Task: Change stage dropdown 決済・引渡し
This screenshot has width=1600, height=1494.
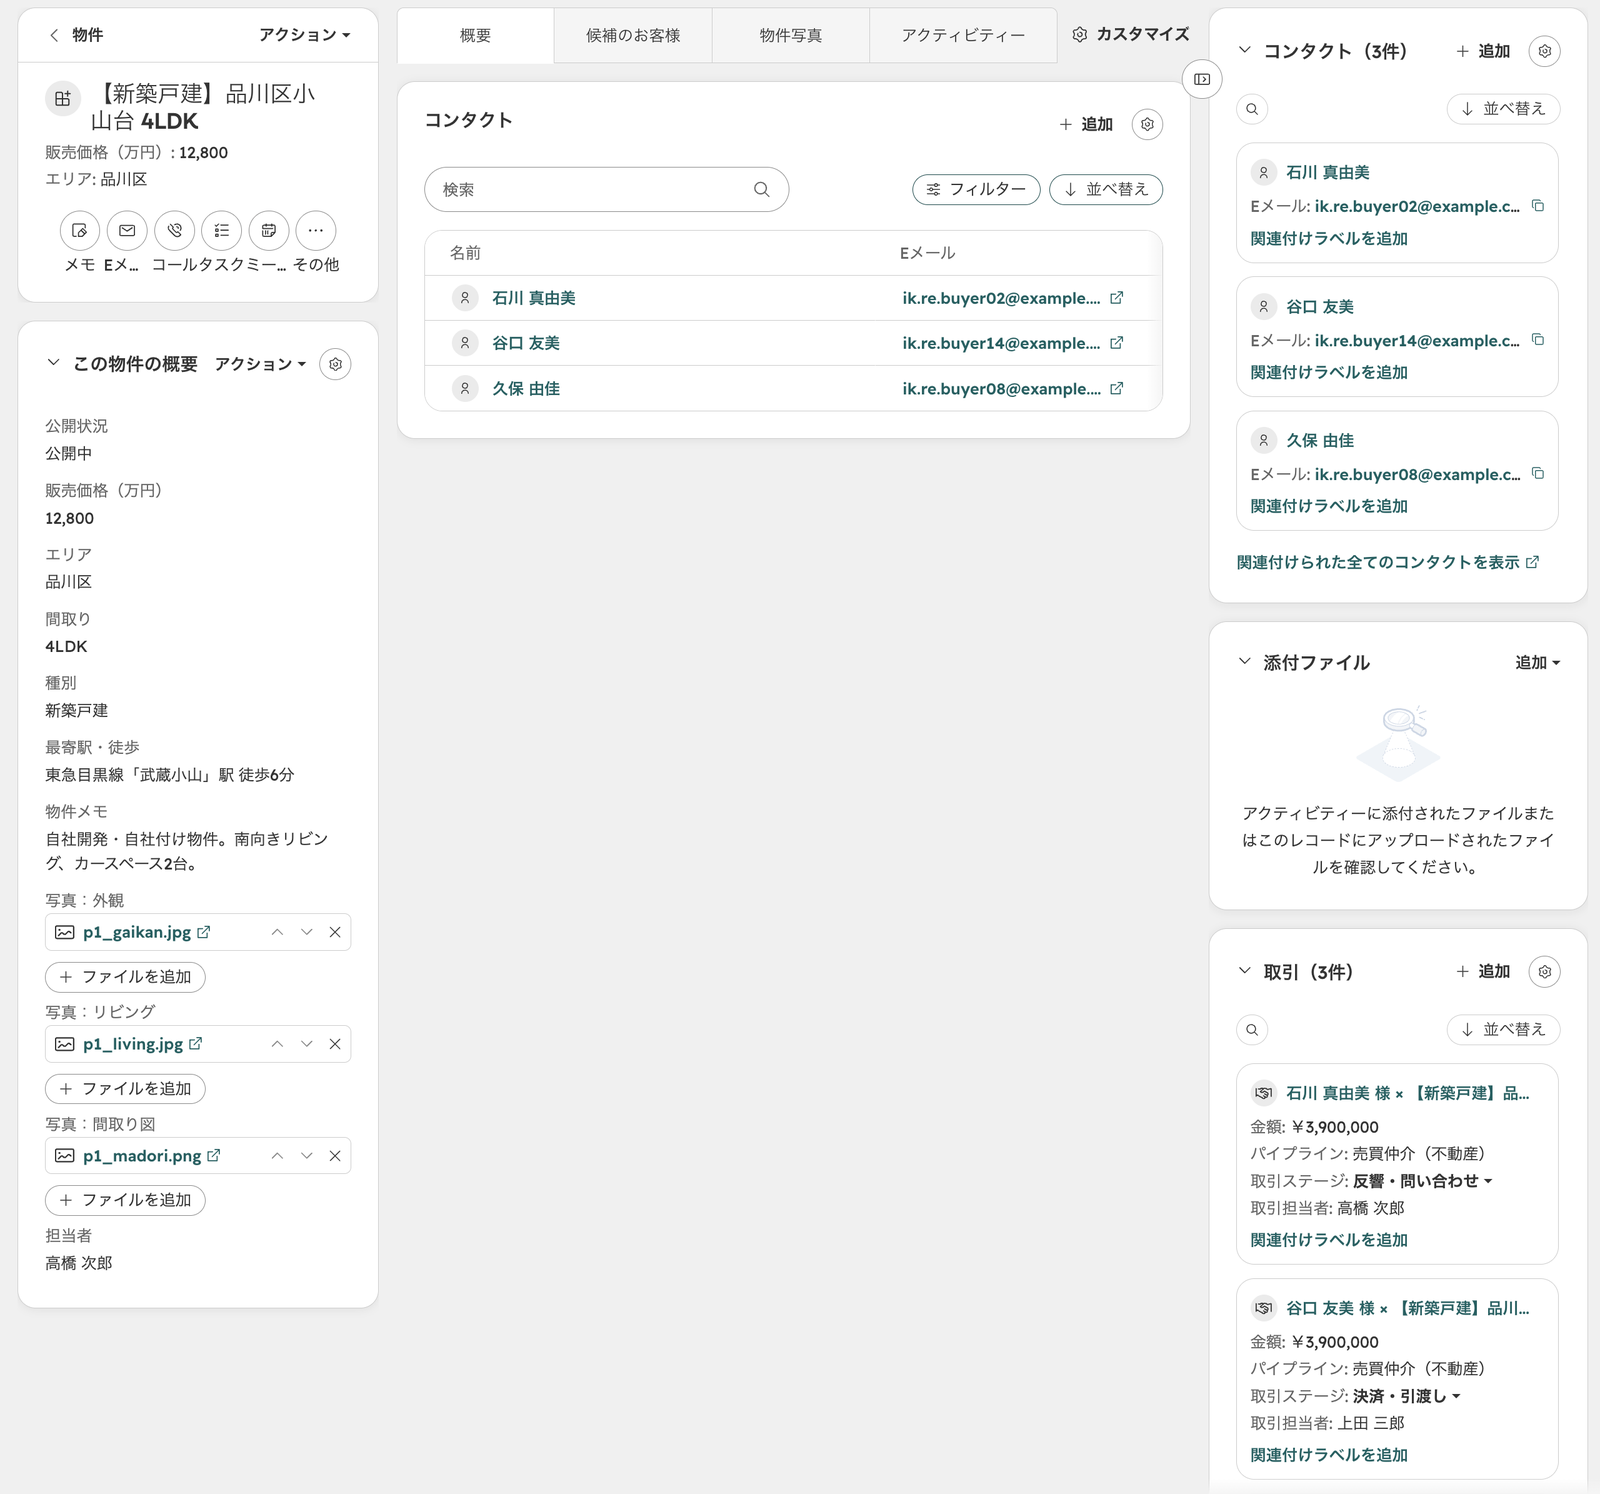Action: click(x=1407, y=1396)
